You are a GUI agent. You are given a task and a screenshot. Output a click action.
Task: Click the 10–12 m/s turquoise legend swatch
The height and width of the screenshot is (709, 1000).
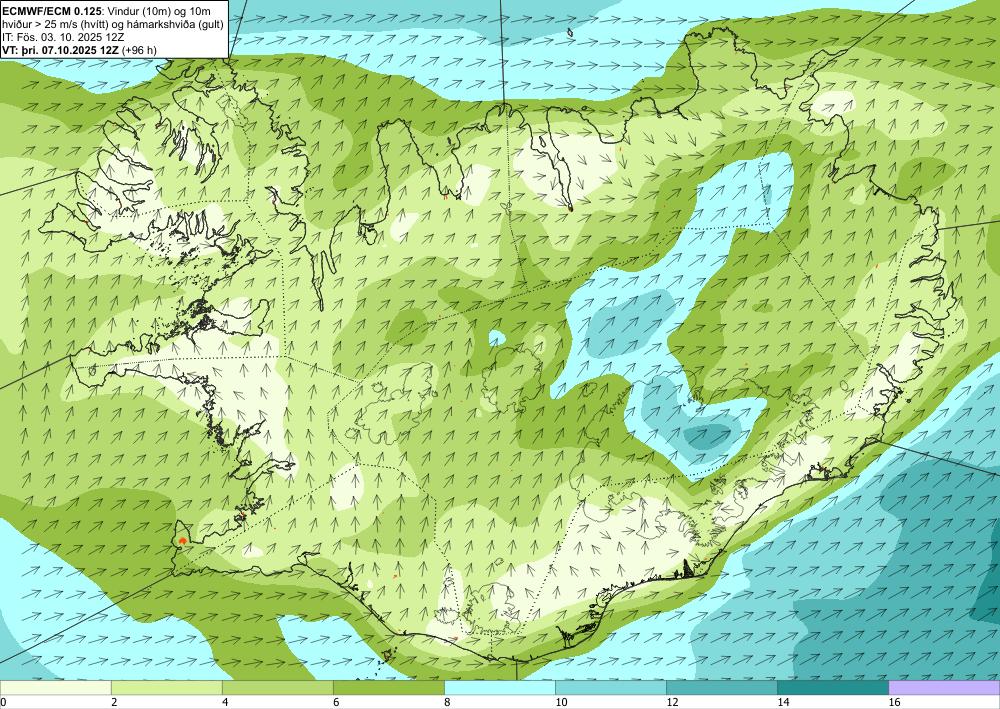(611, 688)
